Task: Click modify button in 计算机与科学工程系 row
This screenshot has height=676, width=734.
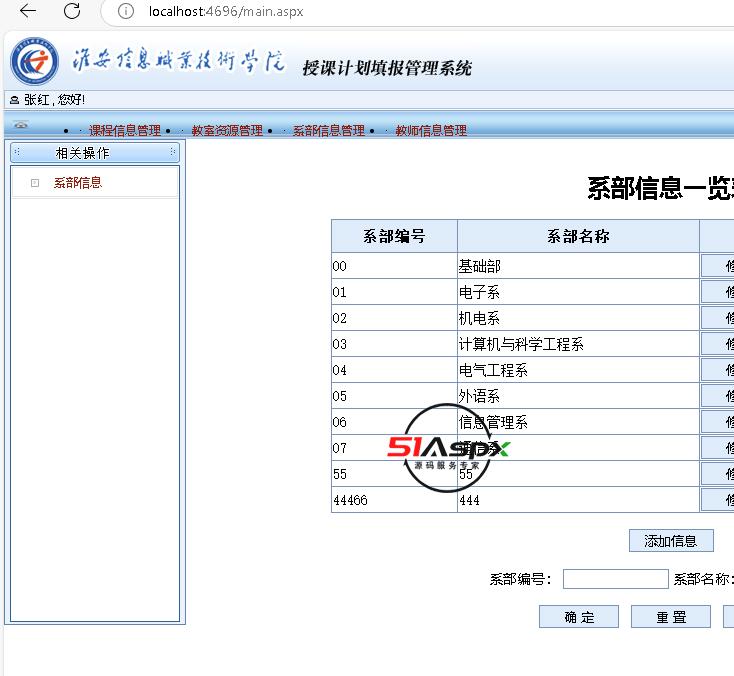Action: [x=718, y=344]
